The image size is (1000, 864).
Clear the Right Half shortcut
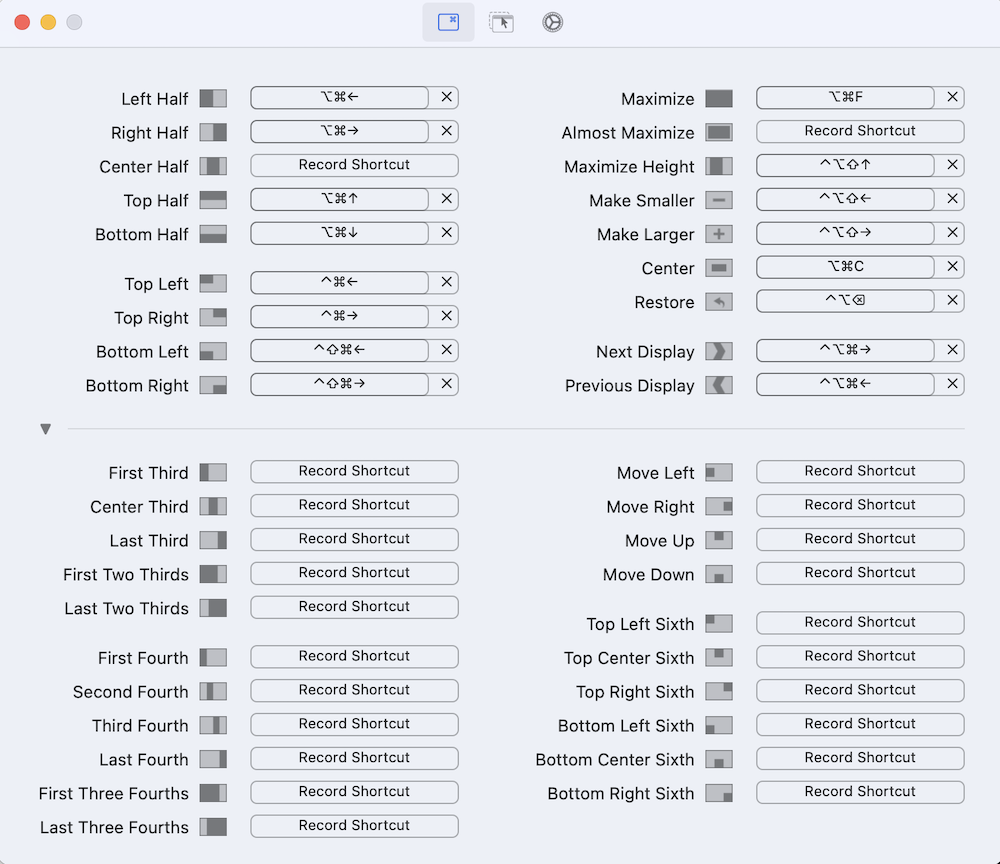coord(446,131)
